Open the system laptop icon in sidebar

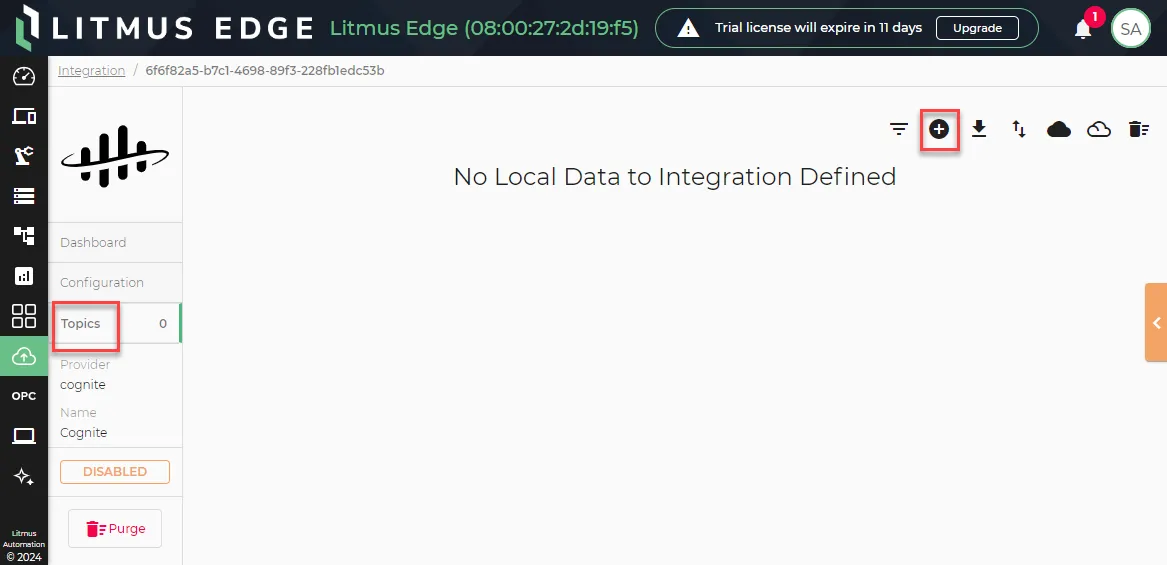coord(24,436)
